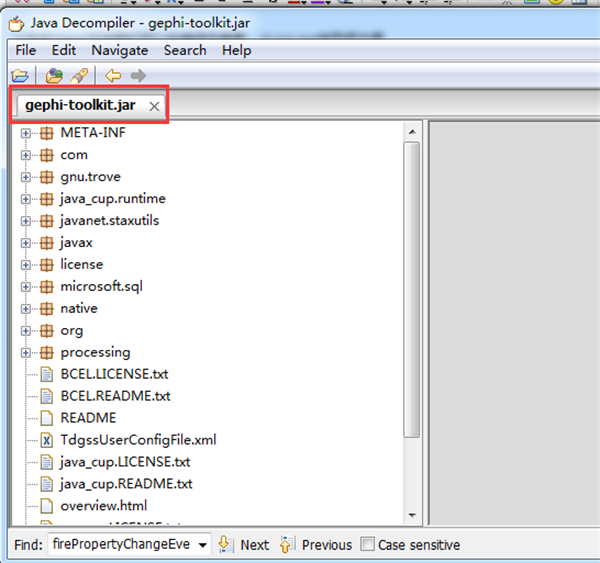The image size is (600, 563).
Task: Click the java_cup.README.txt file icon
Action: point(47,484)
